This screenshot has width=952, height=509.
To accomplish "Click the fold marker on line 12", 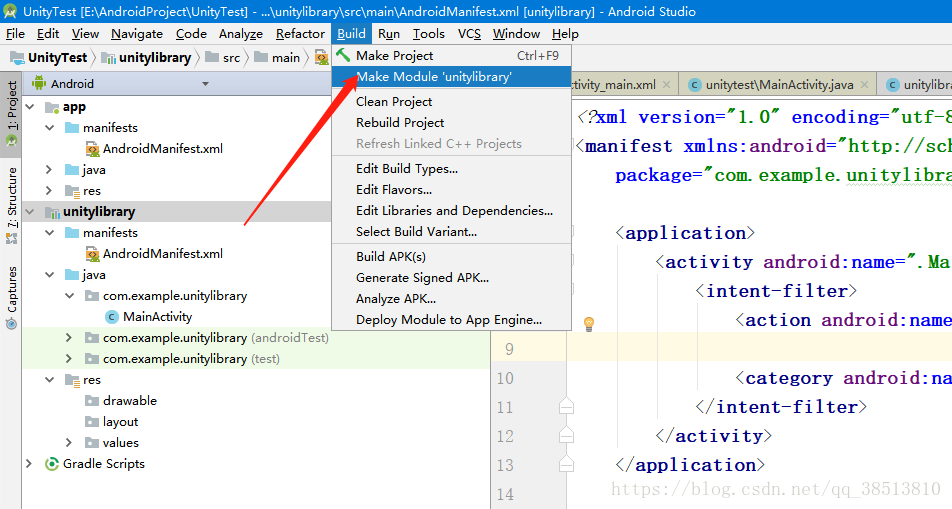I will pos(566,436).
